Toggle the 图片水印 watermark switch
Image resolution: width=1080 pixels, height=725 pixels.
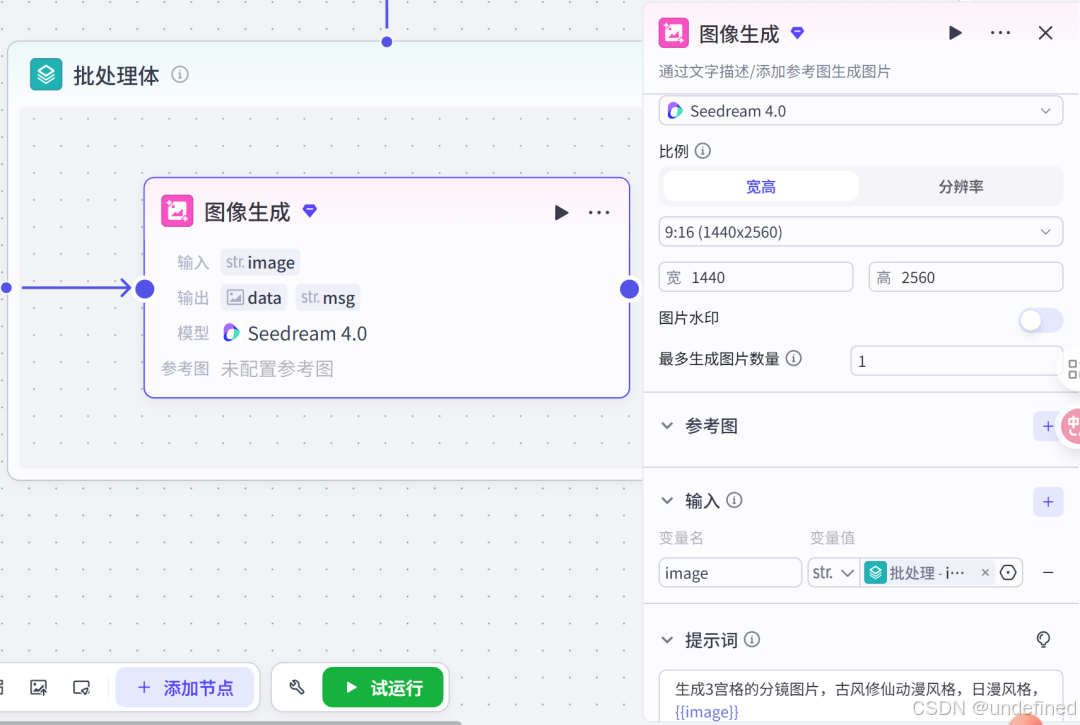tap(1040, 319)
